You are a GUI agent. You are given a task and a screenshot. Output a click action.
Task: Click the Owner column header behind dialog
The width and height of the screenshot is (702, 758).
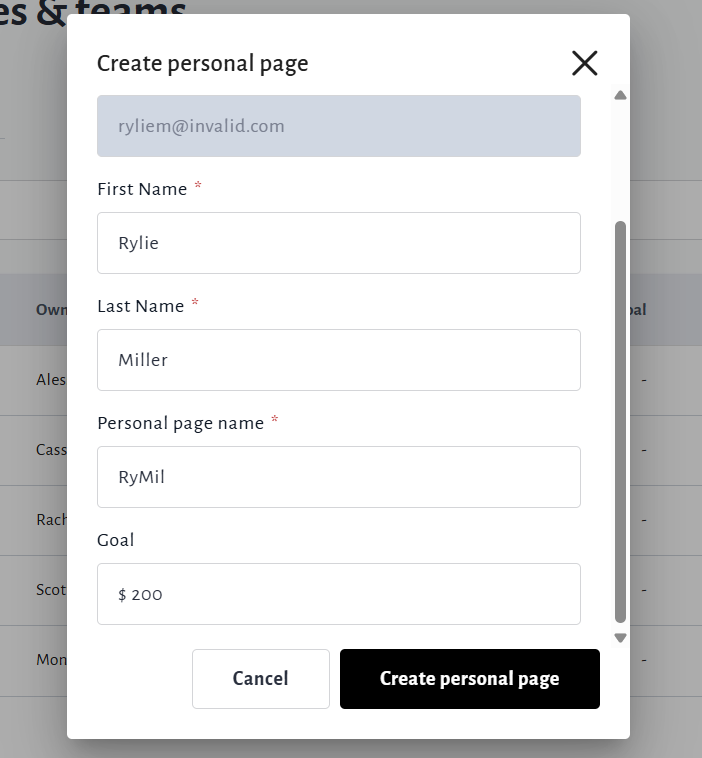pyautogui.click(x=51, y=310)
